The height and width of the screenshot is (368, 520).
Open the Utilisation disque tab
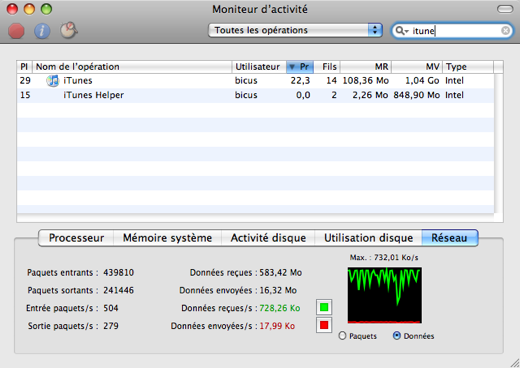(368, 238)
